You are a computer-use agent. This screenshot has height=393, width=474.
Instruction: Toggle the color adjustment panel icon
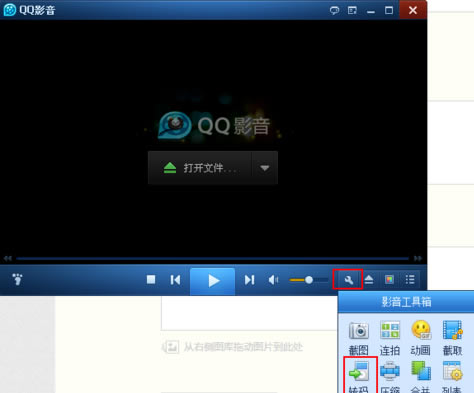389,280
